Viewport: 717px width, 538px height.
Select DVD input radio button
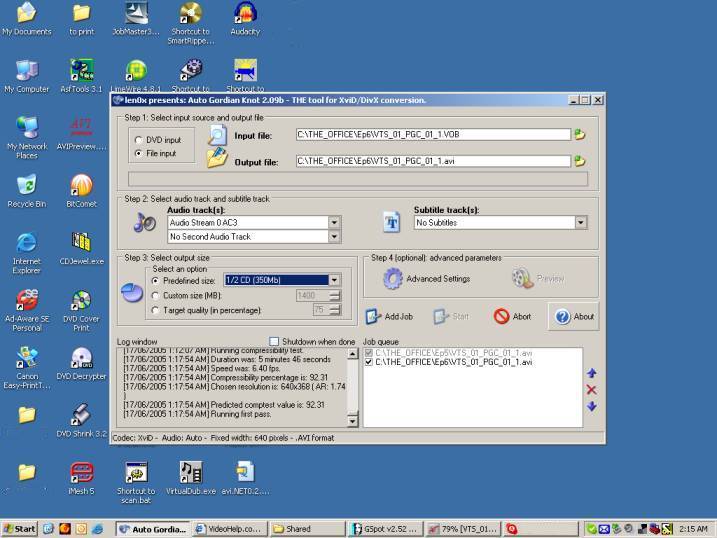point(139,140)
